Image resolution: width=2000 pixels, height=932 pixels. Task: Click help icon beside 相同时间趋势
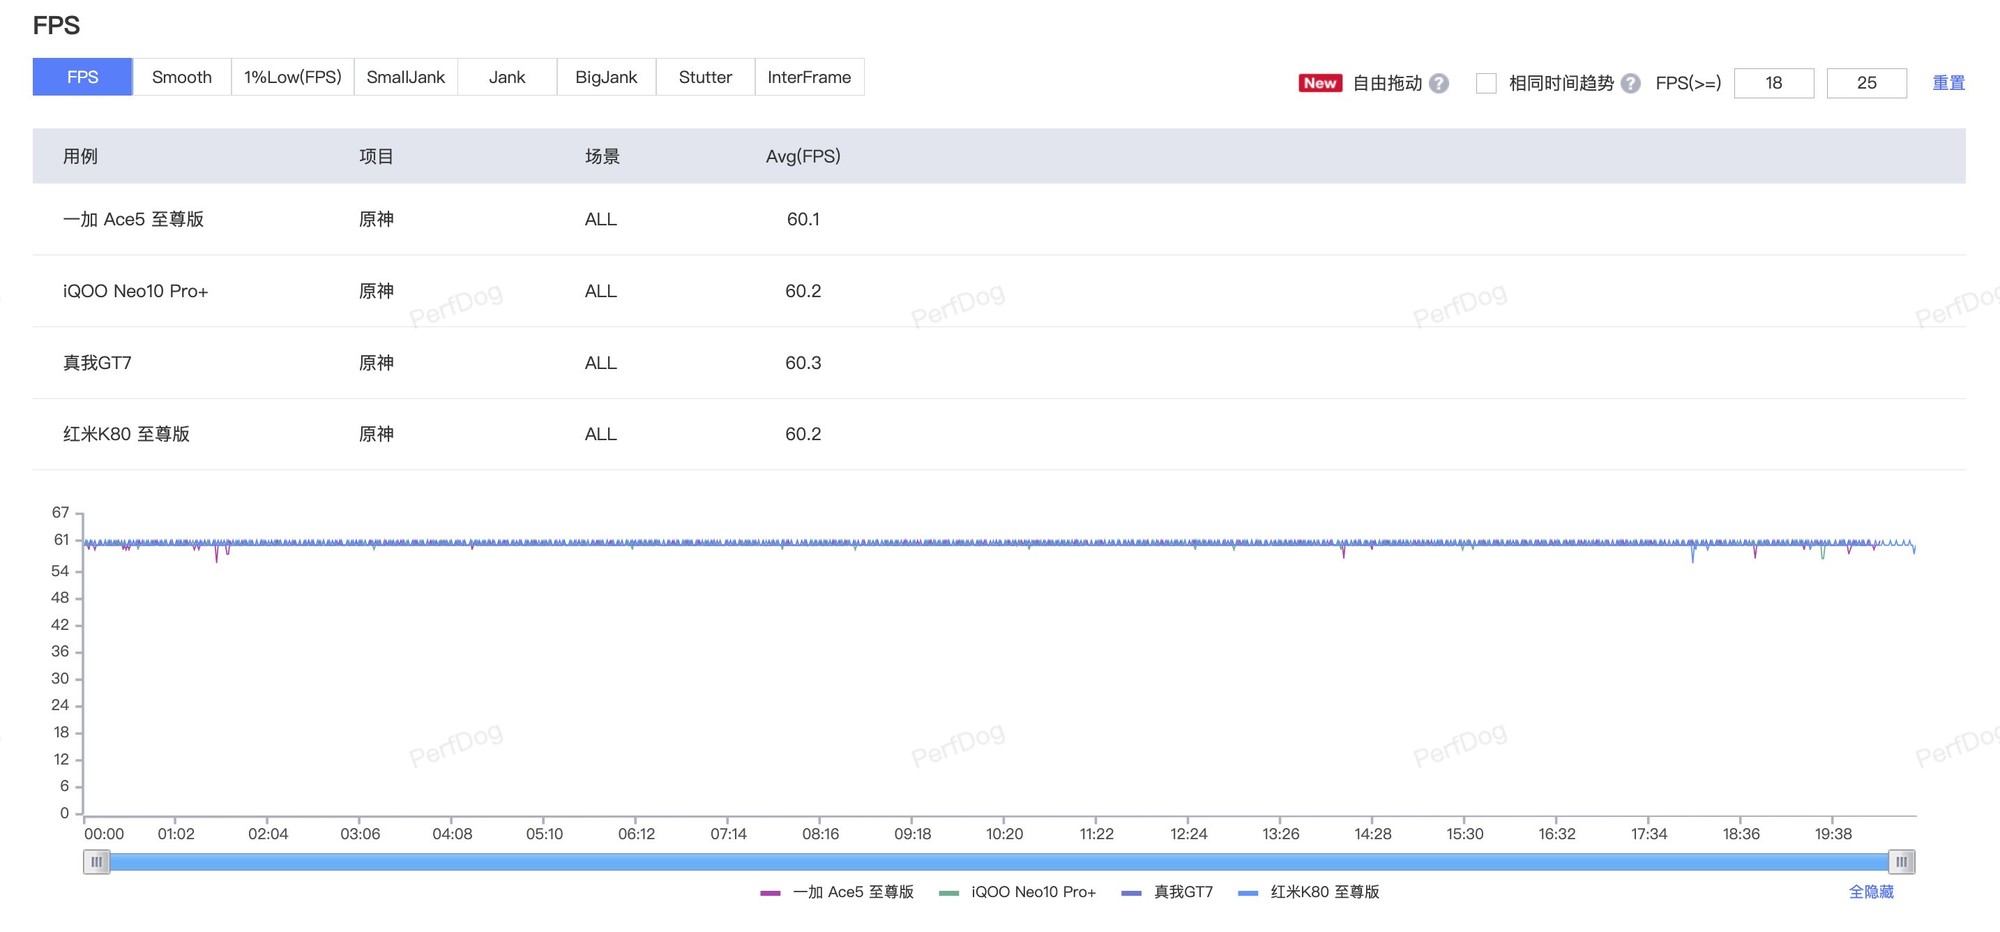click(1630, 84)
